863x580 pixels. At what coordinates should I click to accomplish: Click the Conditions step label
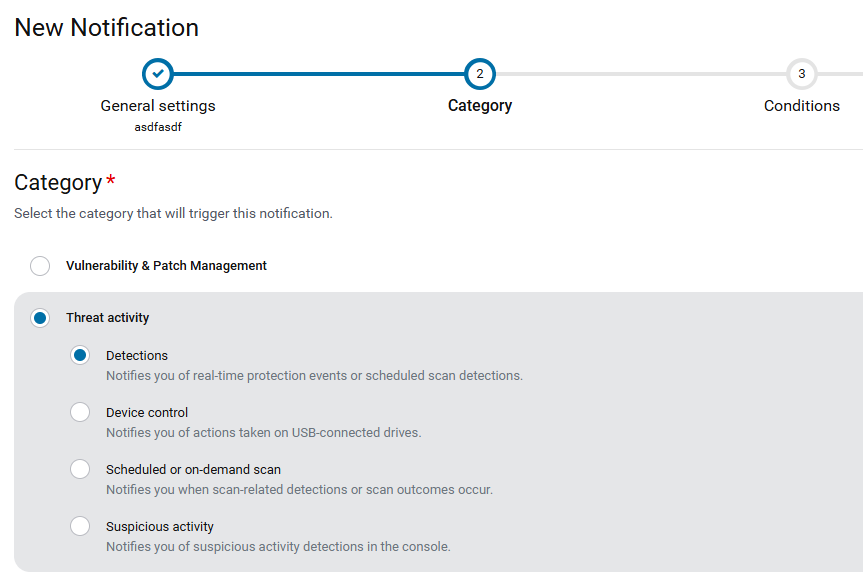point(802,106)
